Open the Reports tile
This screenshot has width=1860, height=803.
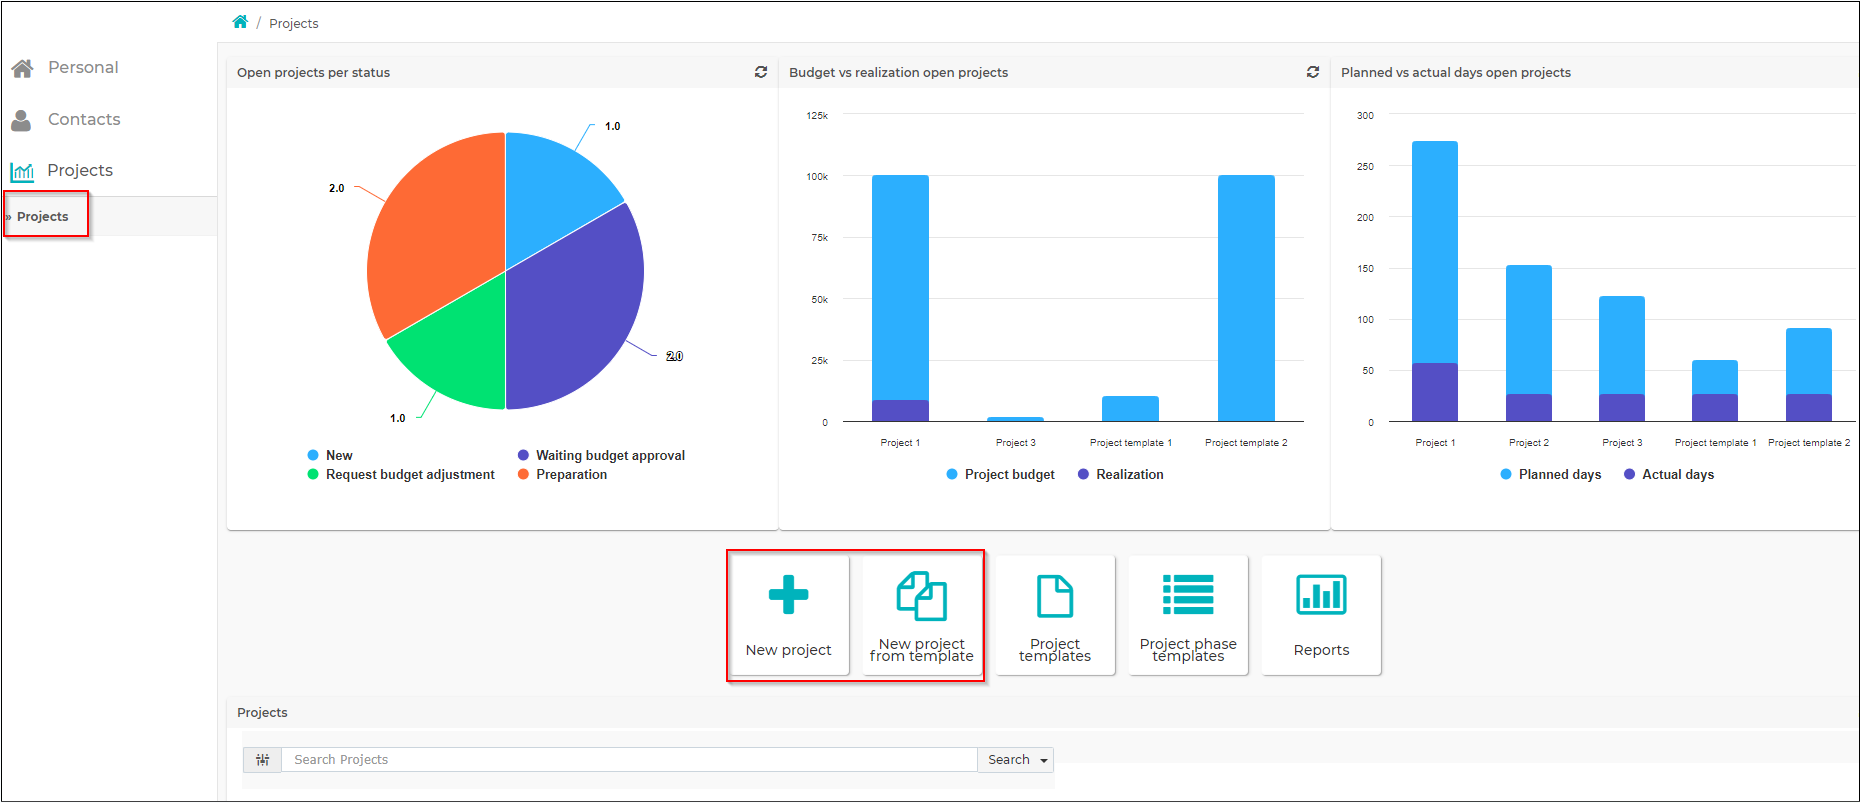pos(1321,616)
